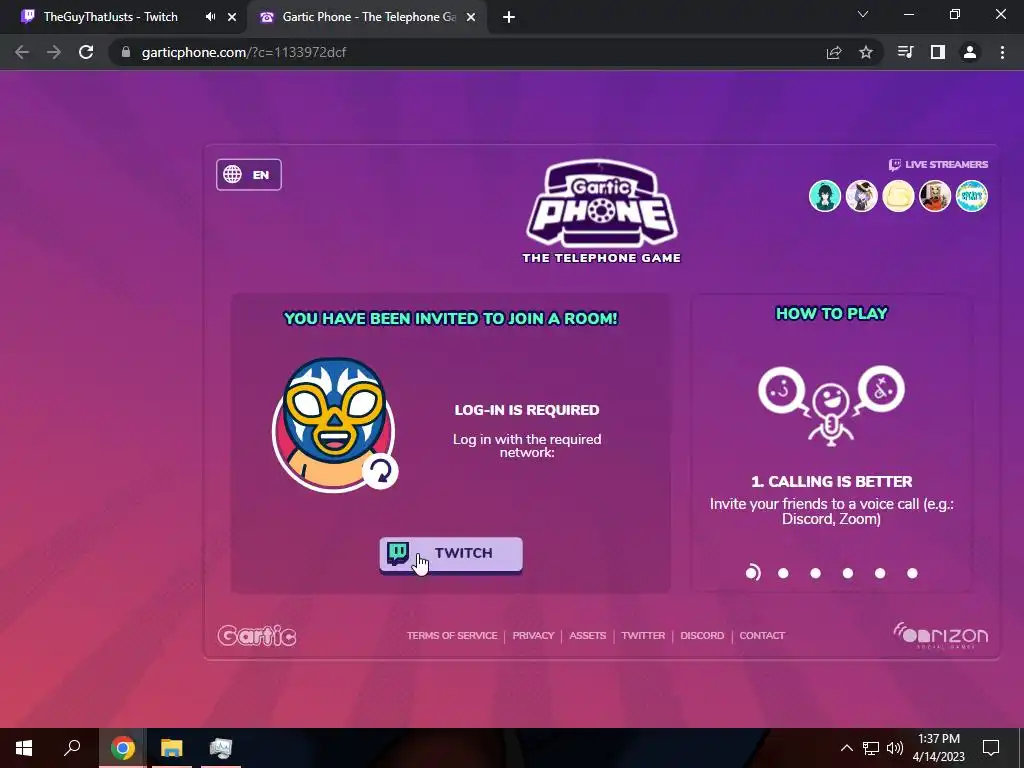Open the EN language selector

(249, 175)
